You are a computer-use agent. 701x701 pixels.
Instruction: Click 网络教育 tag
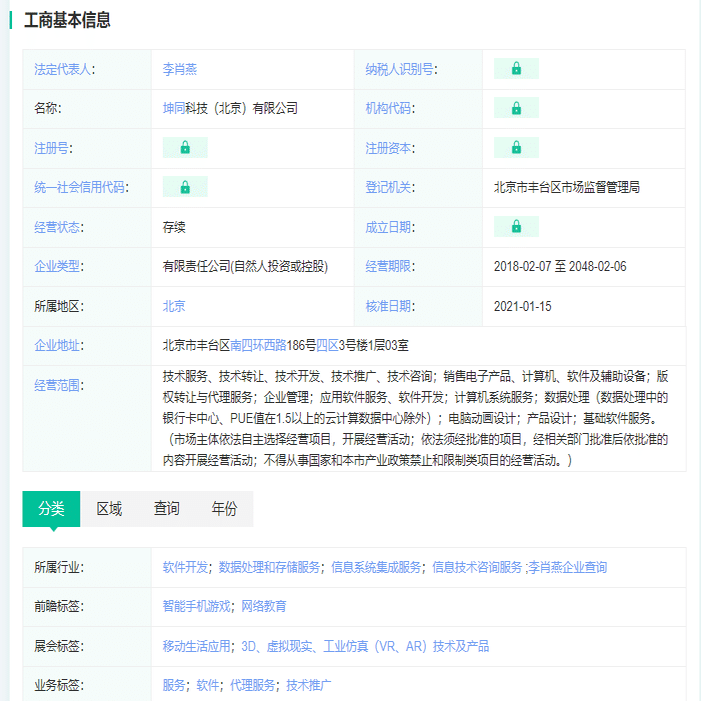(264, 606)
